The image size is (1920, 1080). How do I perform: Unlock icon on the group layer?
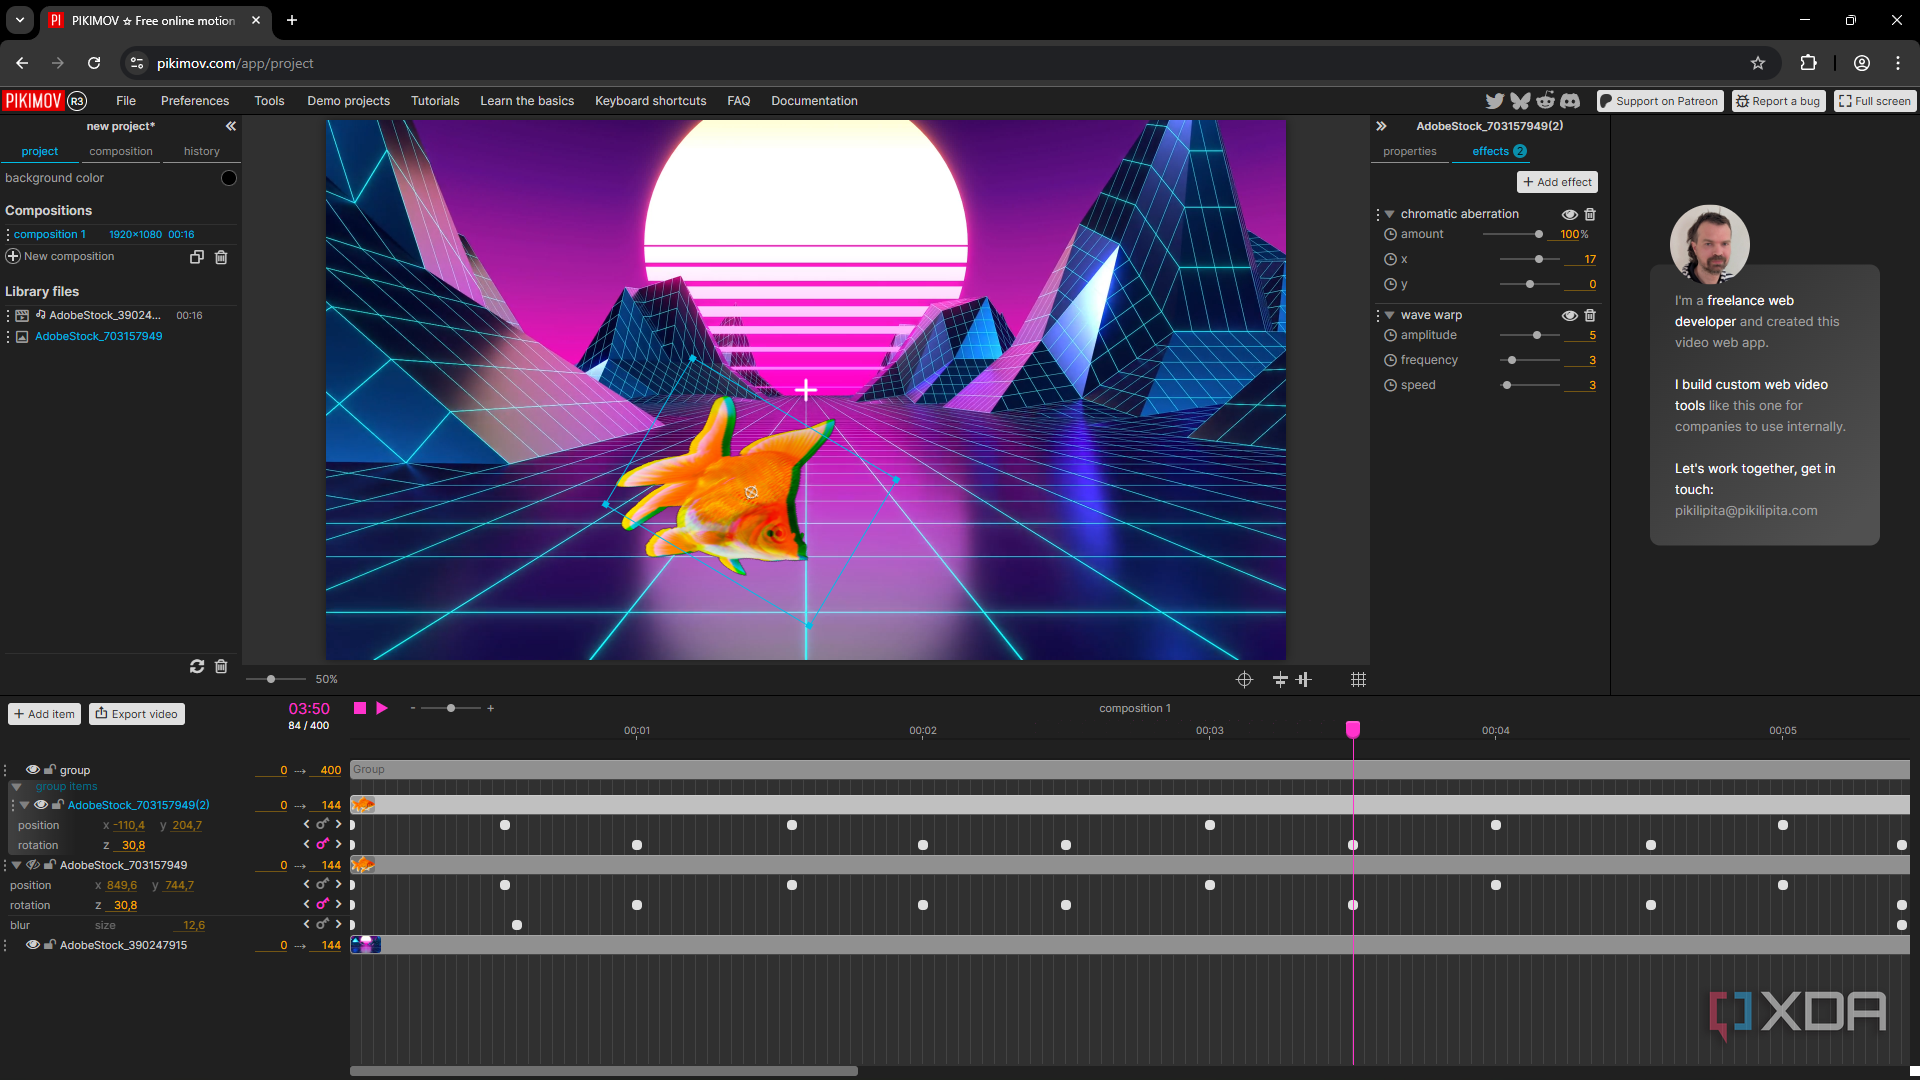coord(50,770)
